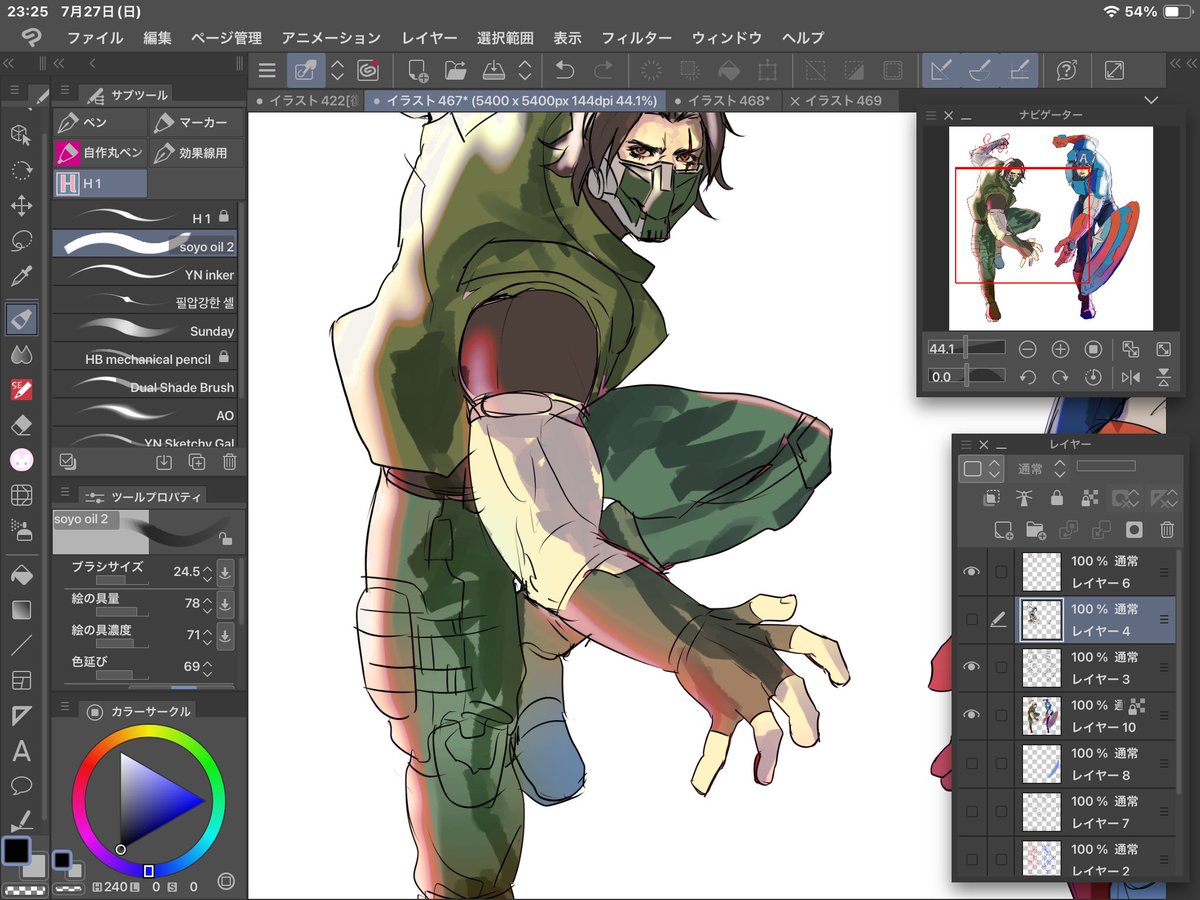Image resolution: width=1200 pixels, height=900 pixels.
Task: Click the help question mark icon
Action: point(1066,70)
